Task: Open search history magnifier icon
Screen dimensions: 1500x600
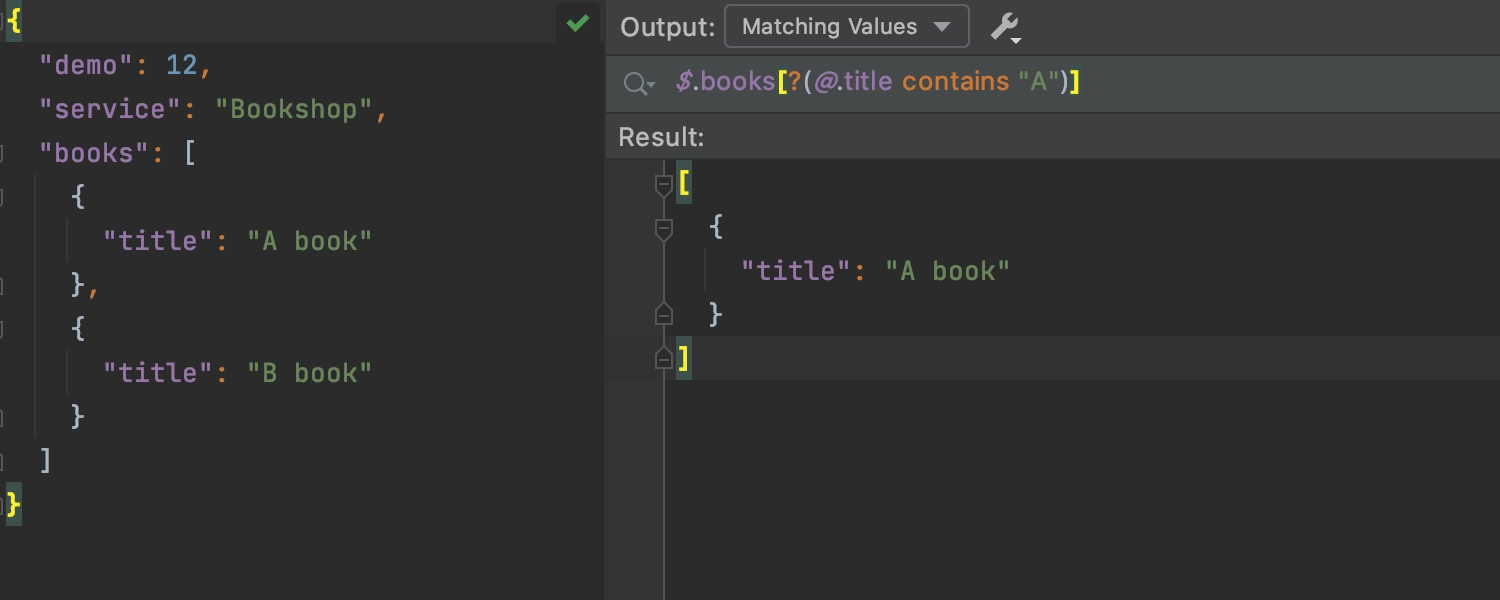Action: [638, 83]
